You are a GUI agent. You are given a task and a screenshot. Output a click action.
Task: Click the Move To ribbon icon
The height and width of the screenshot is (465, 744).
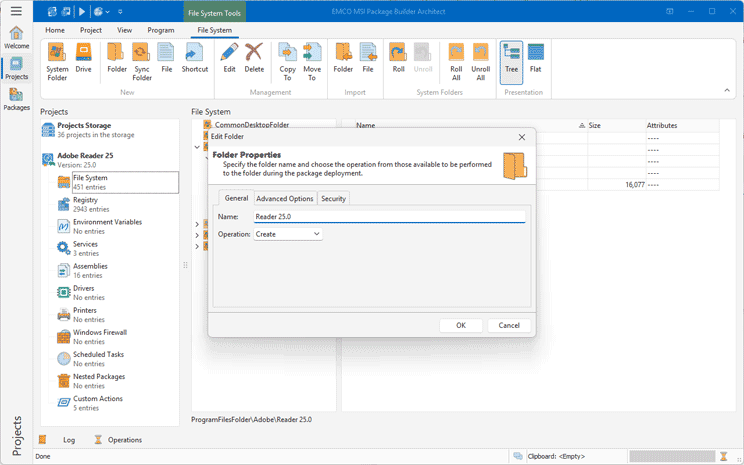[x=312, y=59]
